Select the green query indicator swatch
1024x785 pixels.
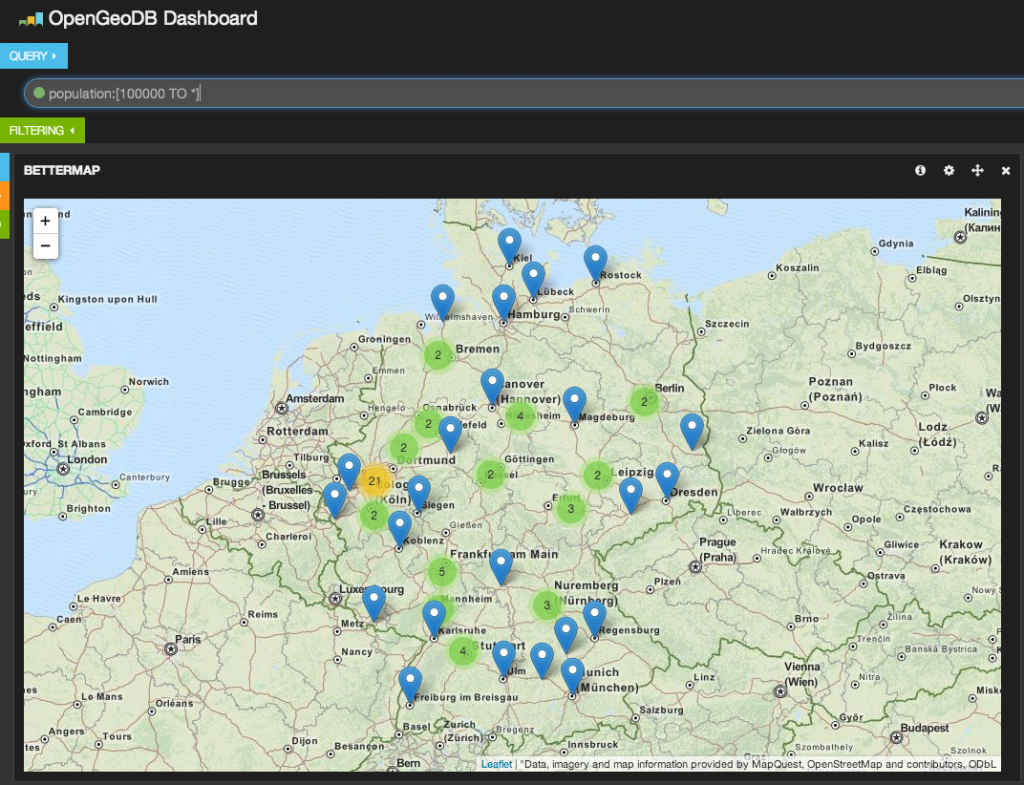tap(37, 92)
